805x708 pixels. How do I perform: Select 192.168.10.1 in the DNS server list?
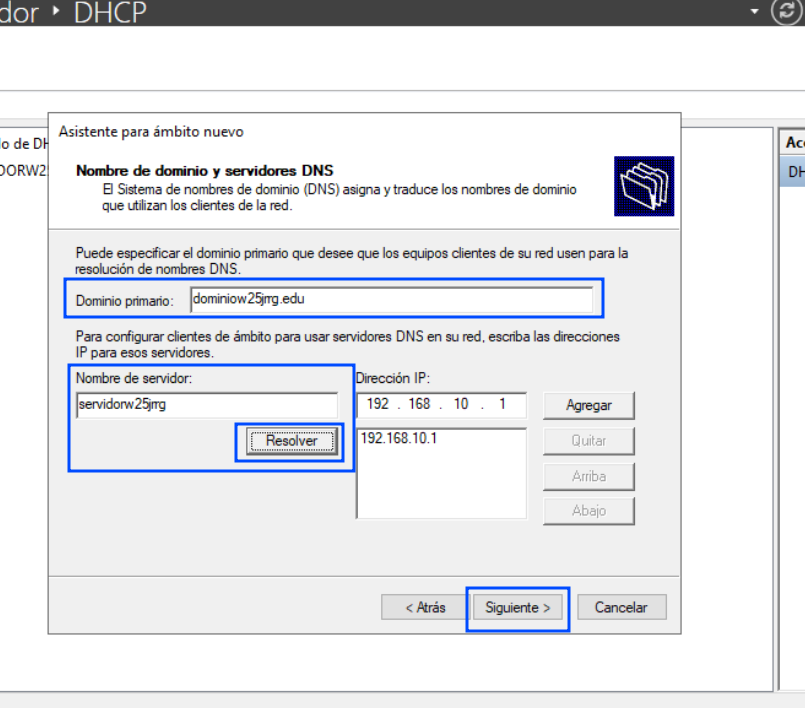pos(399,438)
